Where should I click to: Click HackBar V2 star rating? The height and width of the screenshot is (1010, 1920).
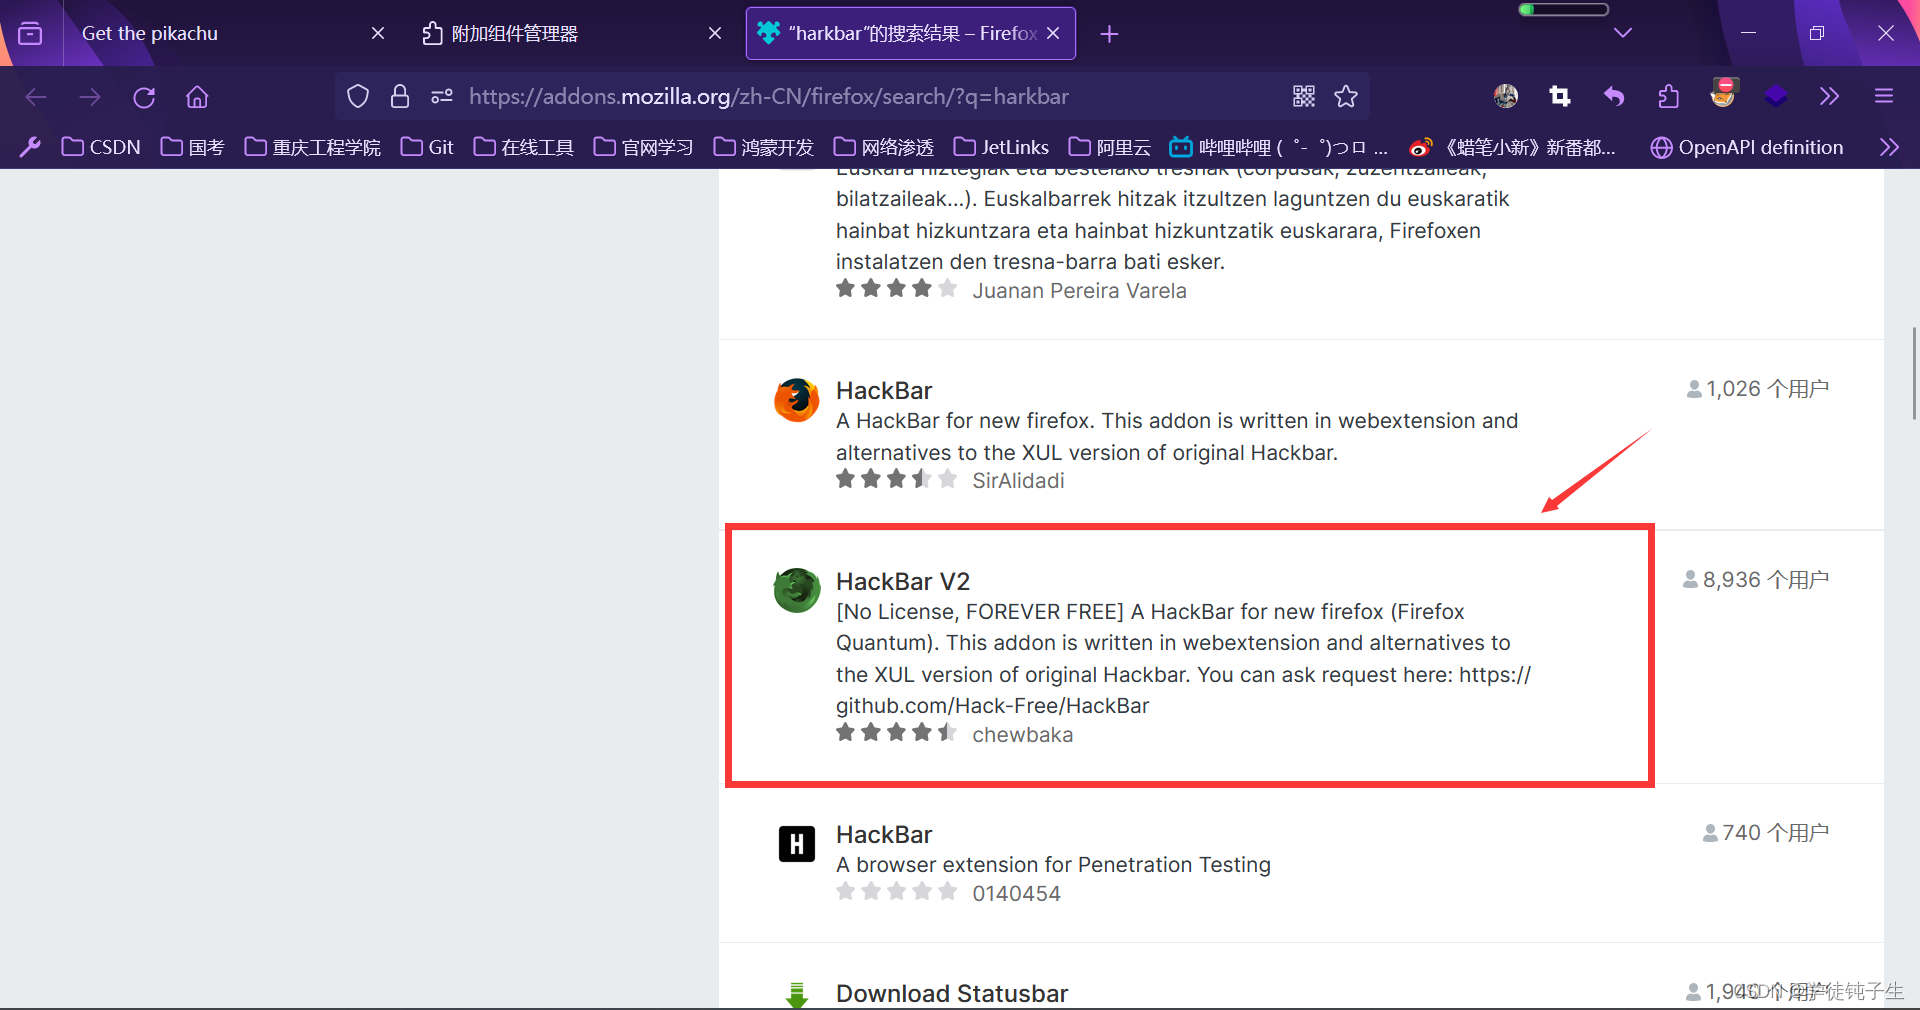tap(896, 733)
